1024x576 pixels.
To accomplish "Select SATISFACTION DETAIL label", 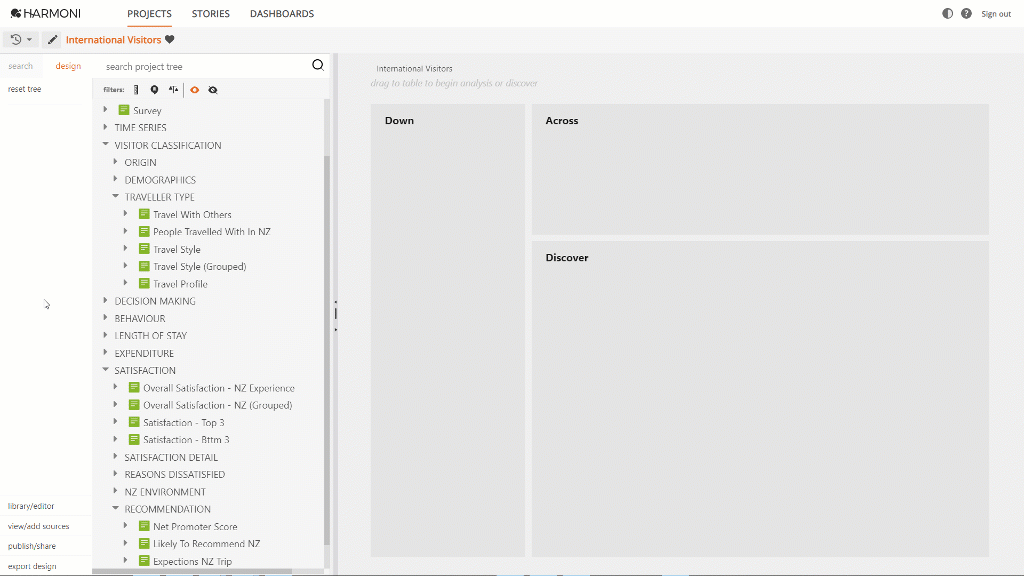I will [x=171, y=457].
